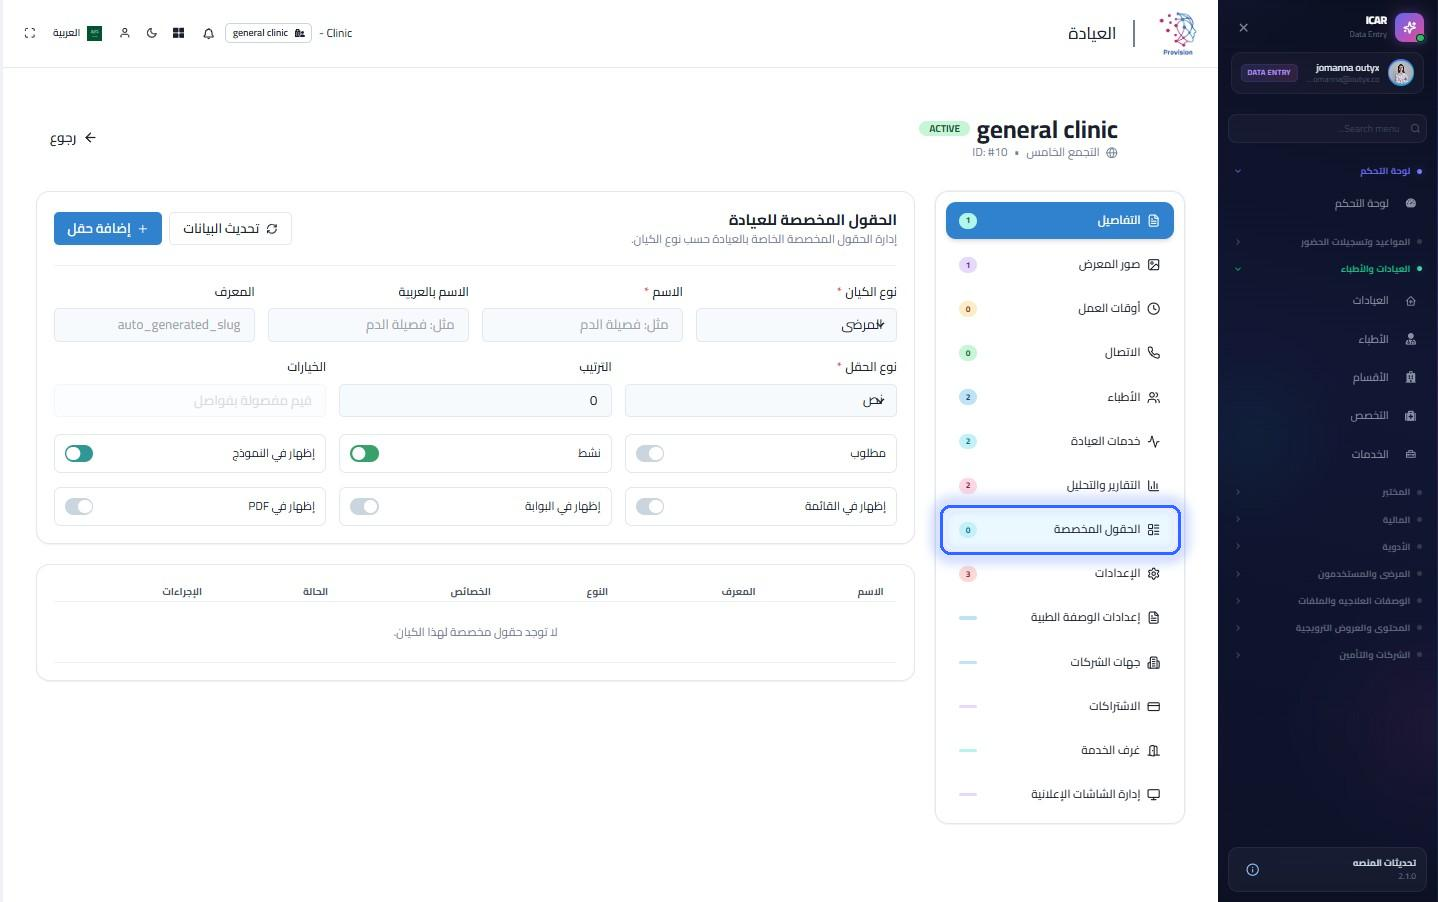Select the التقارير والتحليل reports tab
This screenshot has width=1438, height=902.
tap(1060, 485)
